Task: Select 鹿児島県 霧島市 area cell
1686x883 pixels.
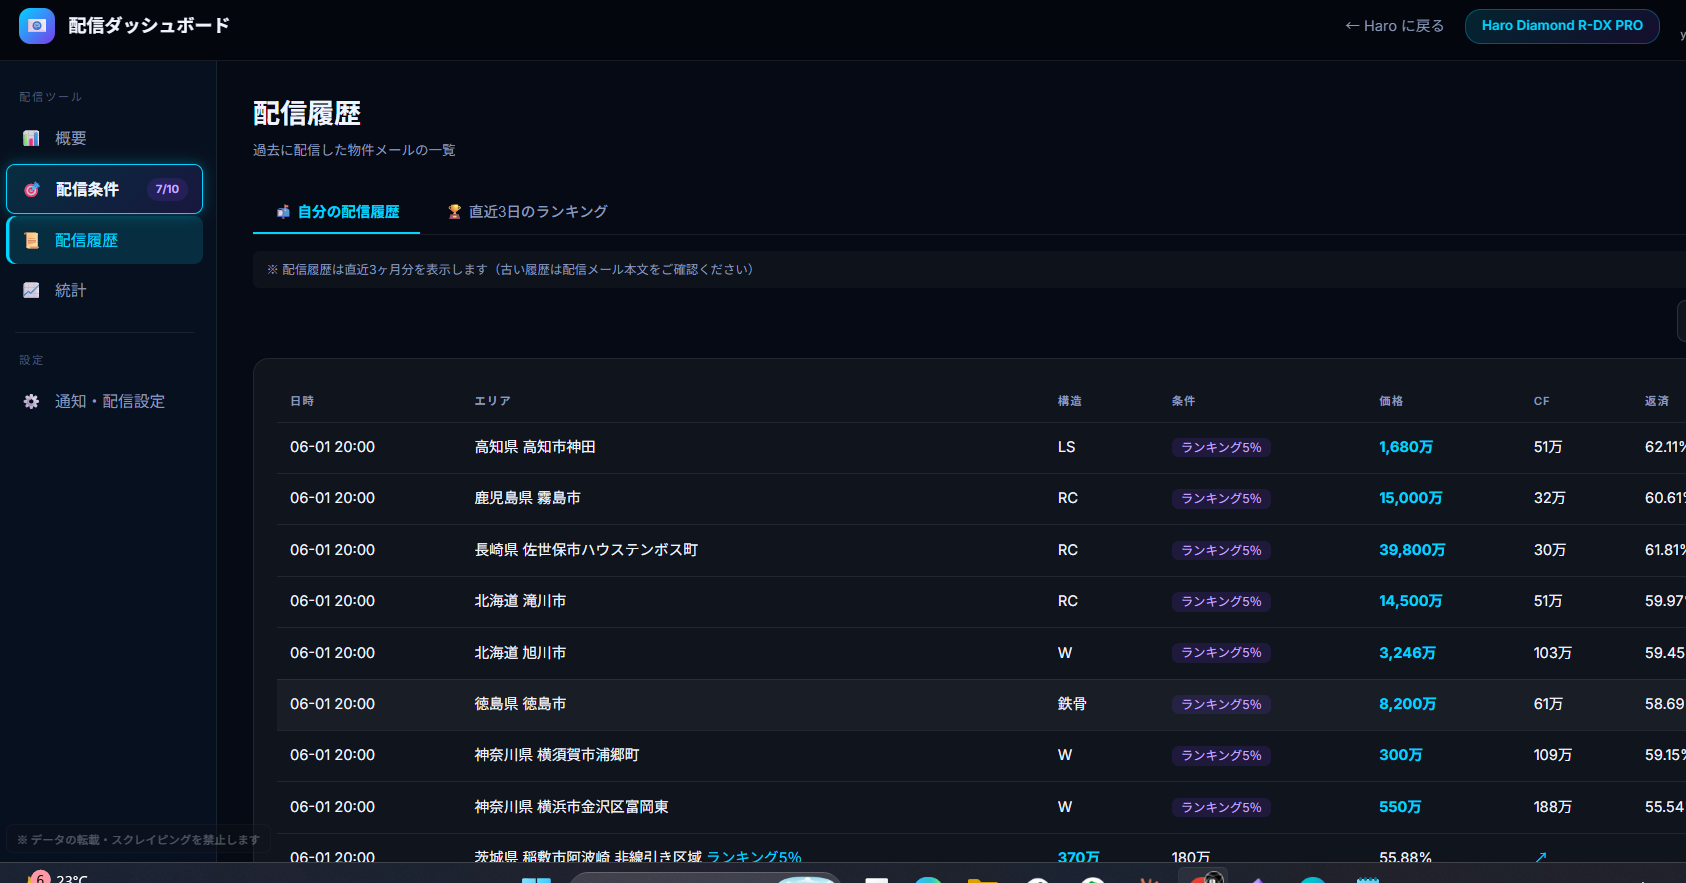Action: (x=527, y=498)
